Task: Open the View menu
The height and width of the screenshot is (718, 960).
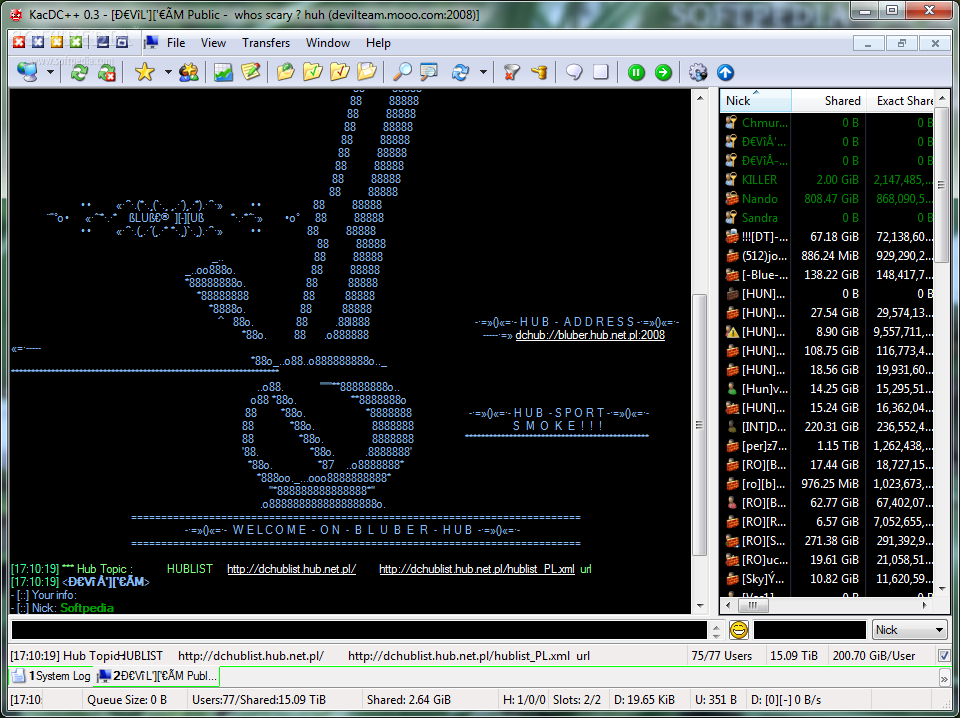Action: tap(213, 43)
